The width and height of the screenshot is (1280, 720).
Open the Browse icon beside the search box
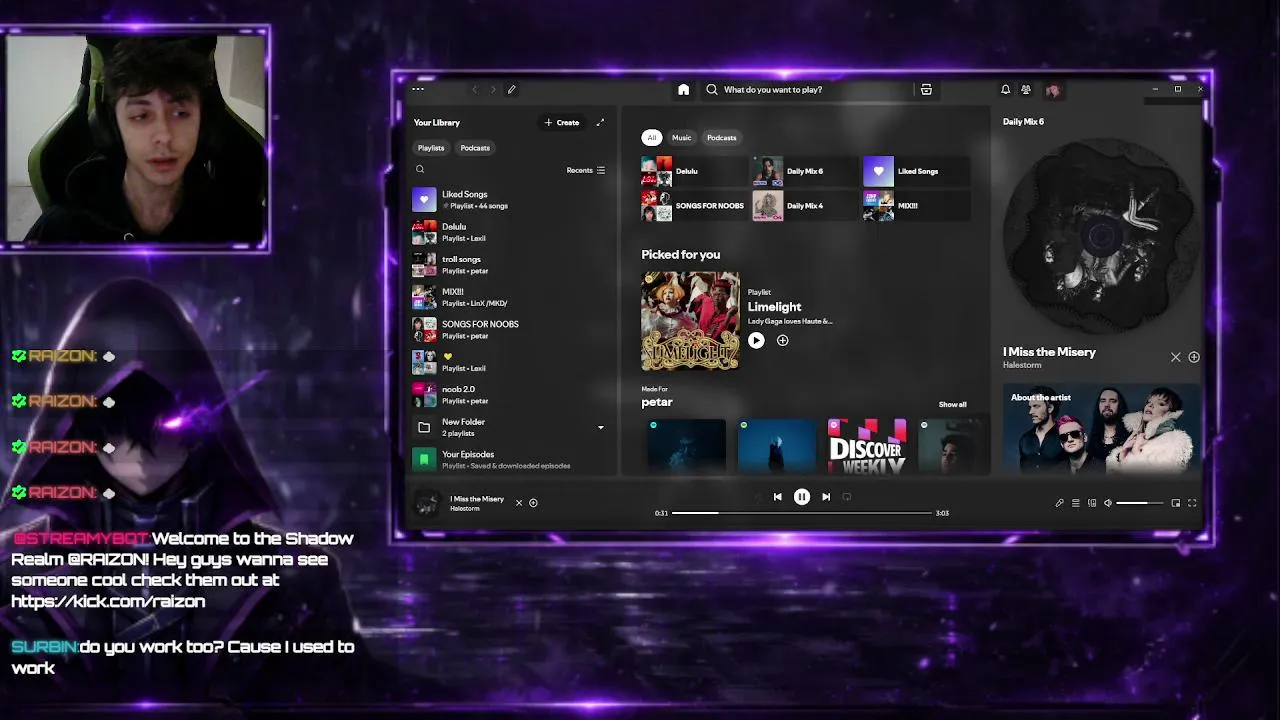click(926, 89)
